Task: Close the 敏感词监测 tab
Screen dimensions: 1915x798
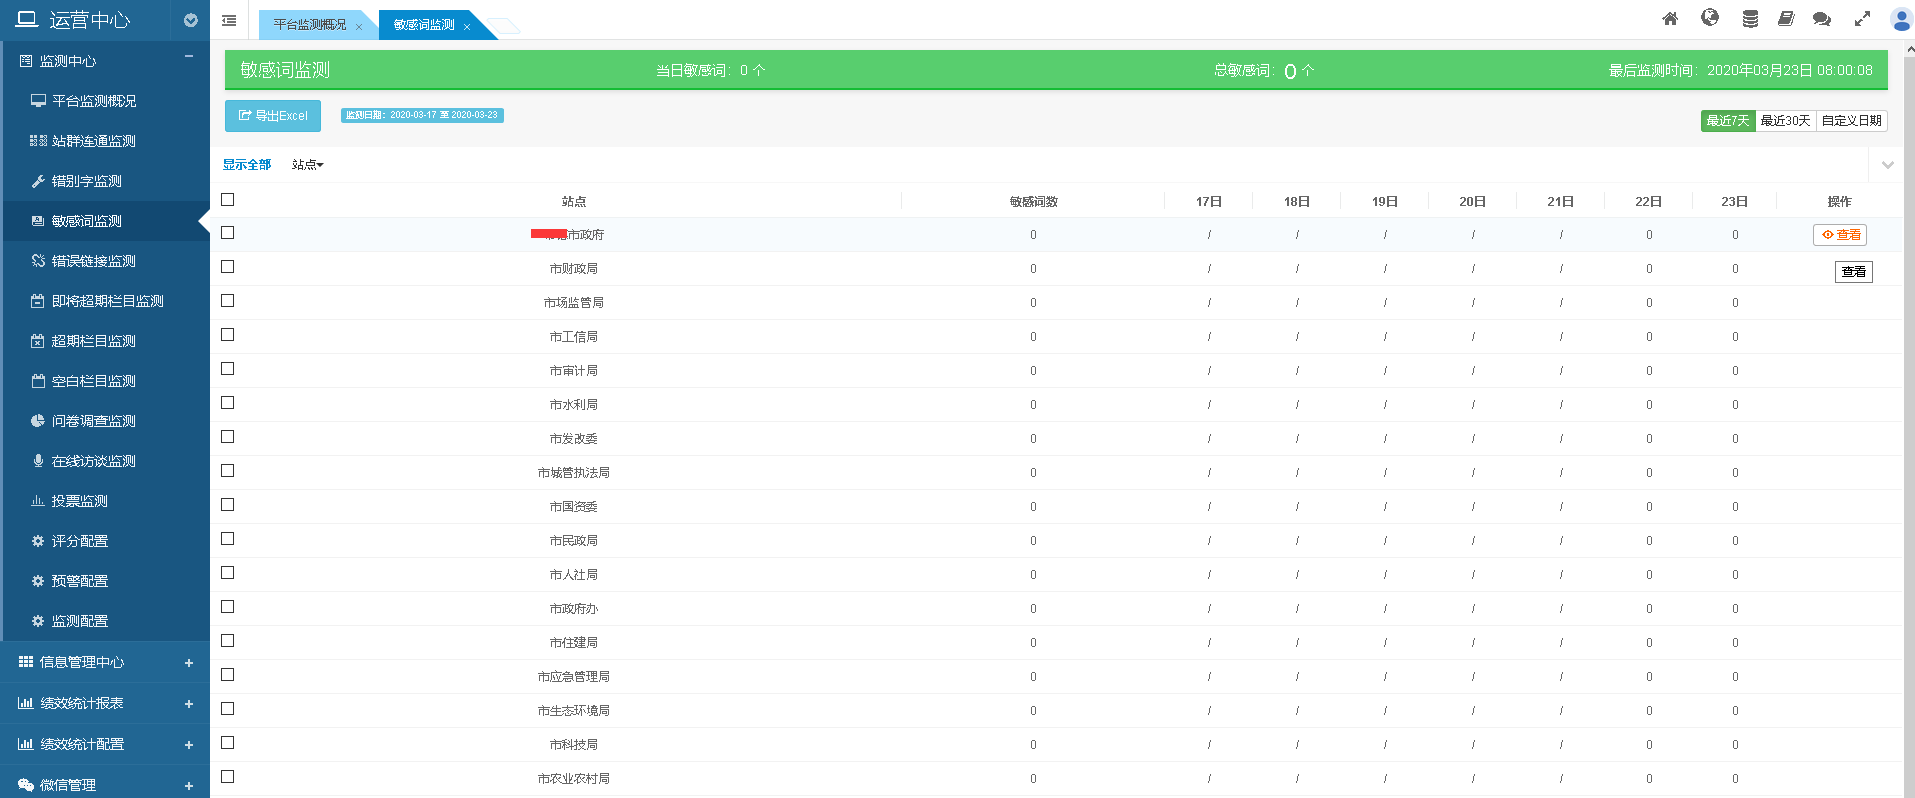Action: click(467, 27)
